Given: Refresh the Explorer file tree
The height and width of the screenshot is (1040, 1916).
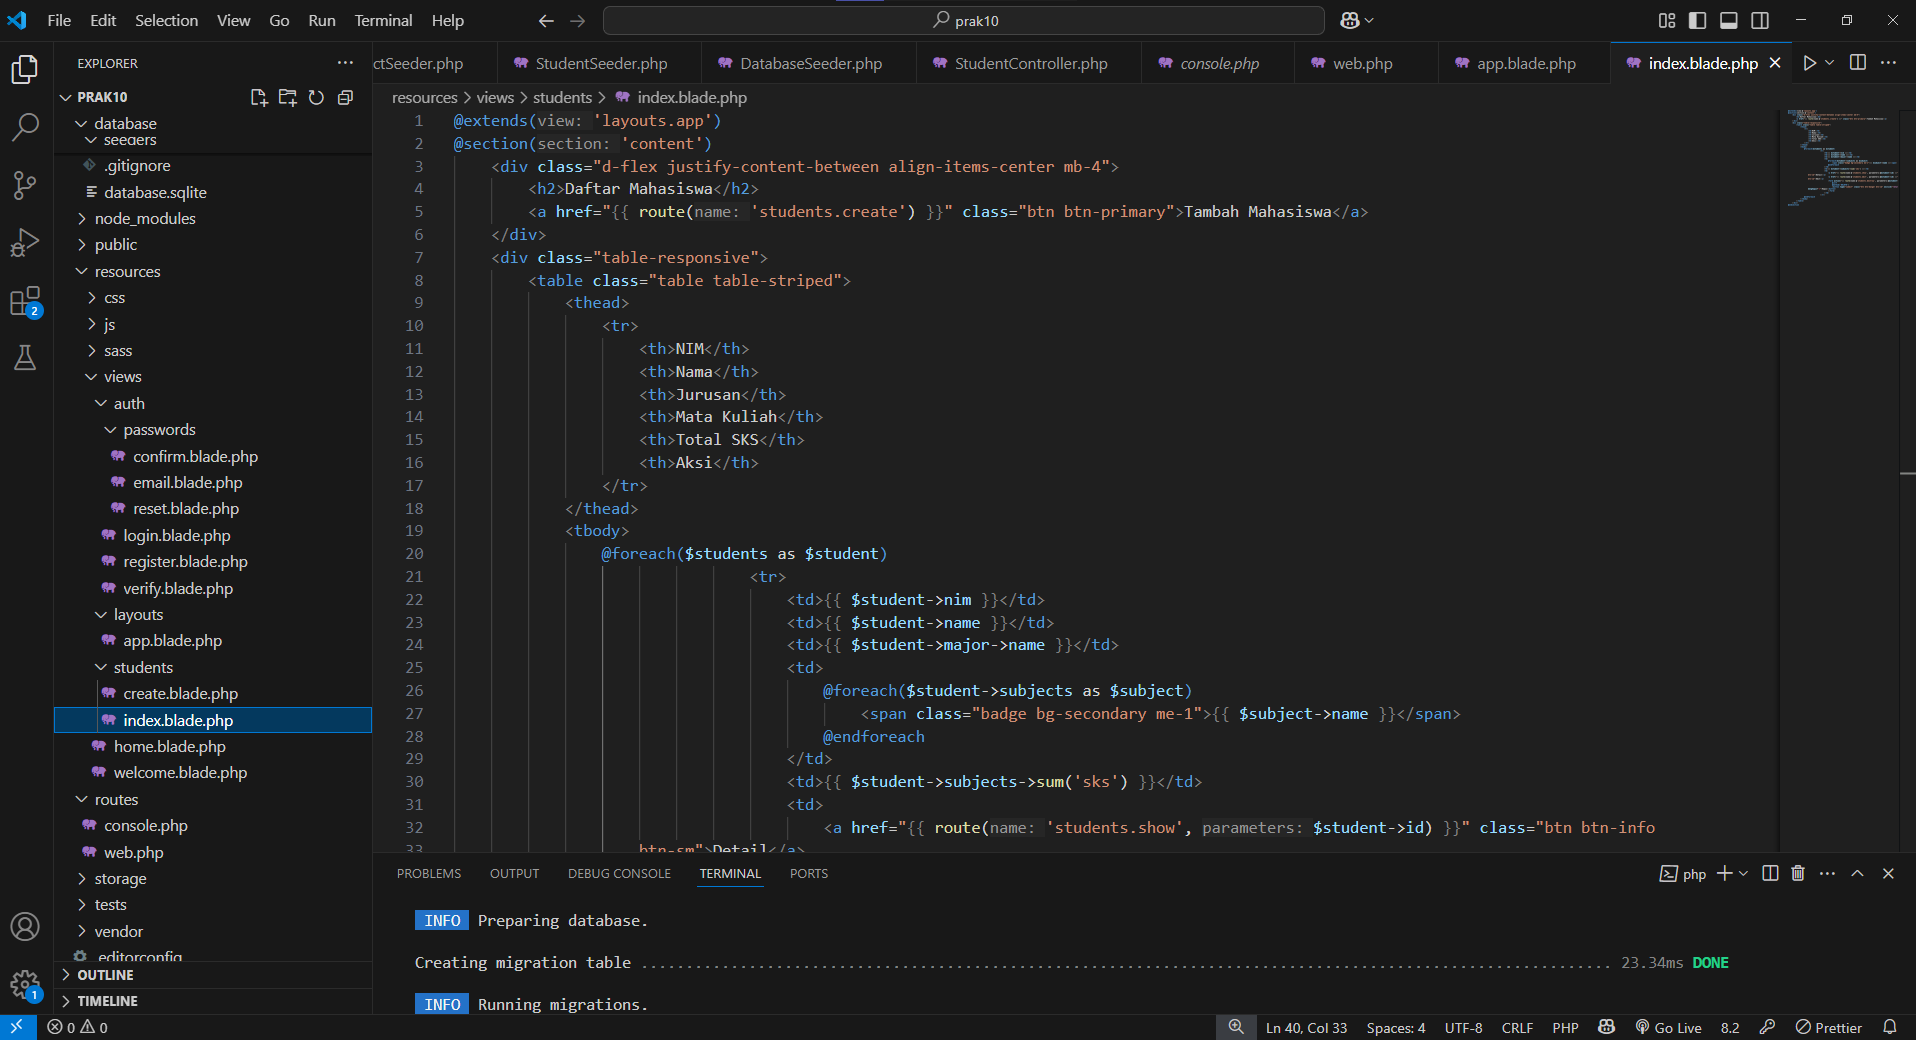Looking at the screenshot, I should (316, 98).
